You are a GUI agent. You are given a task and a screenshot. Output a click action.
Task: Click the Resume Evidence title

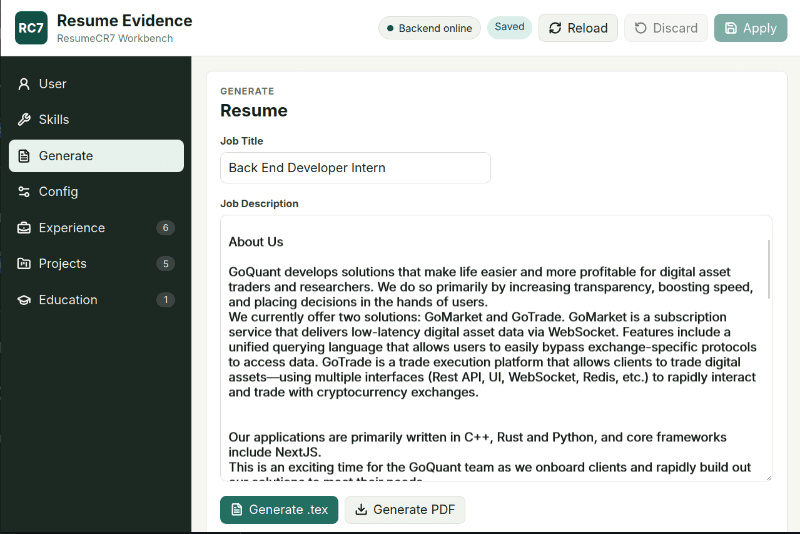(x=124, y=20)
